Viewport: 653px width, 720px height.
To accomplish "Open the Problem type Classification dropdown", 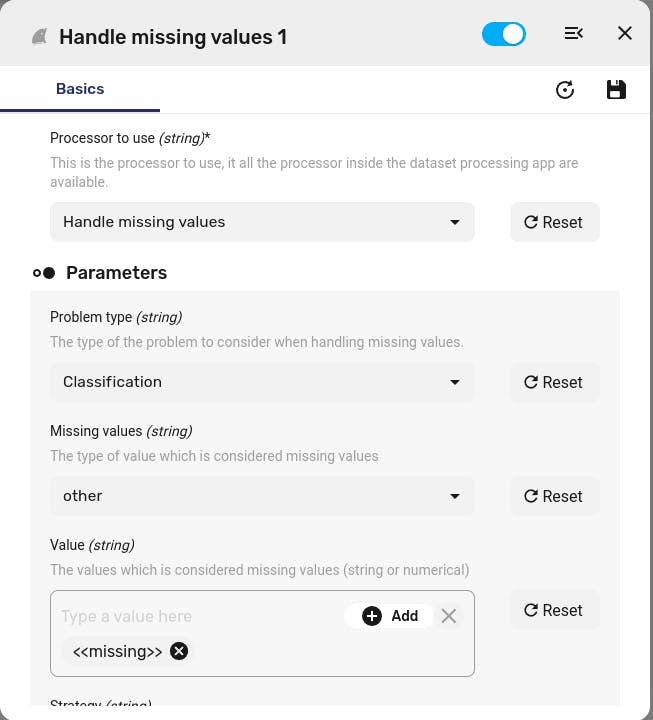I will coord(262,382).
